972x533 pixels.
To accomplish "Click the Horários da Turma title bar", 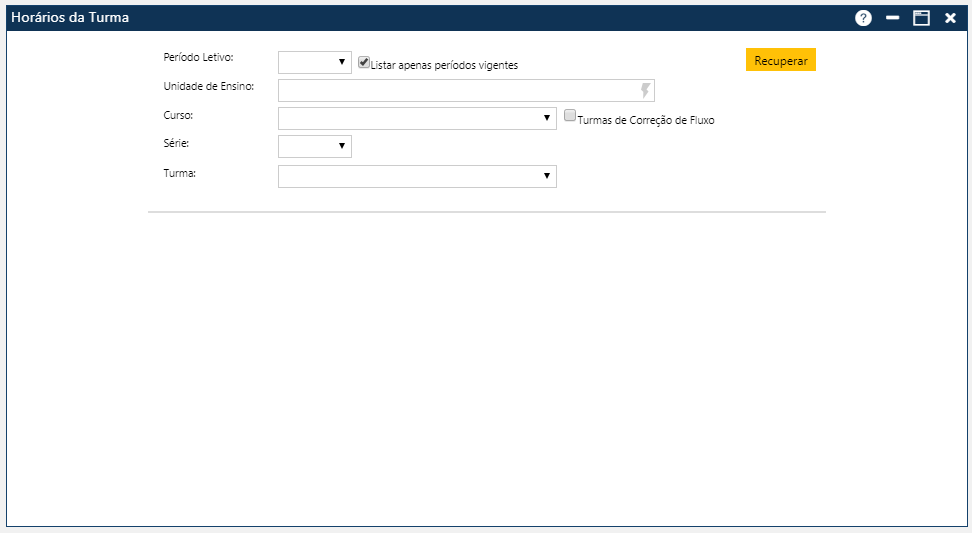I will coord(400,18).
